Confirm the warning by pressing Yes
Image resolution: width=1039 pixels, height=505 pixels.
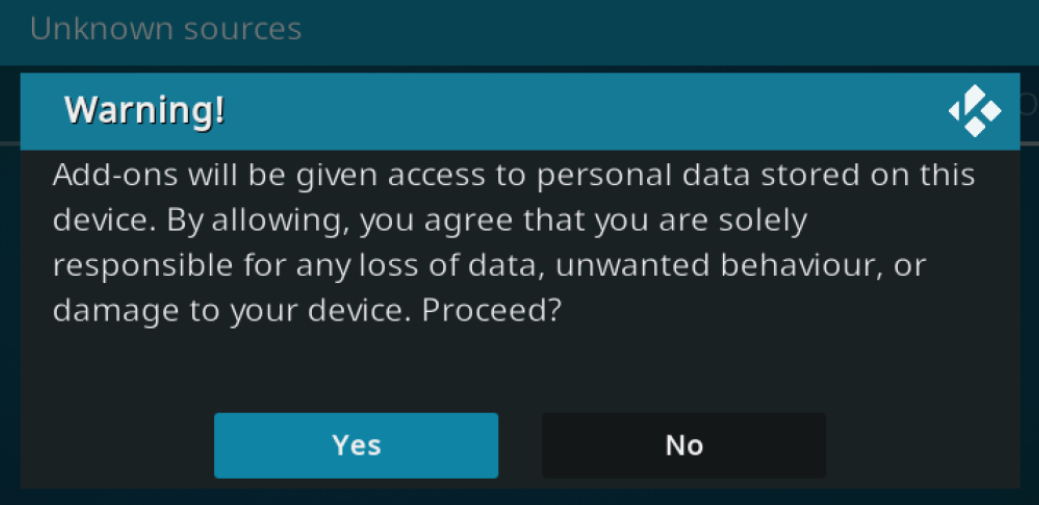tap(356, 445)
